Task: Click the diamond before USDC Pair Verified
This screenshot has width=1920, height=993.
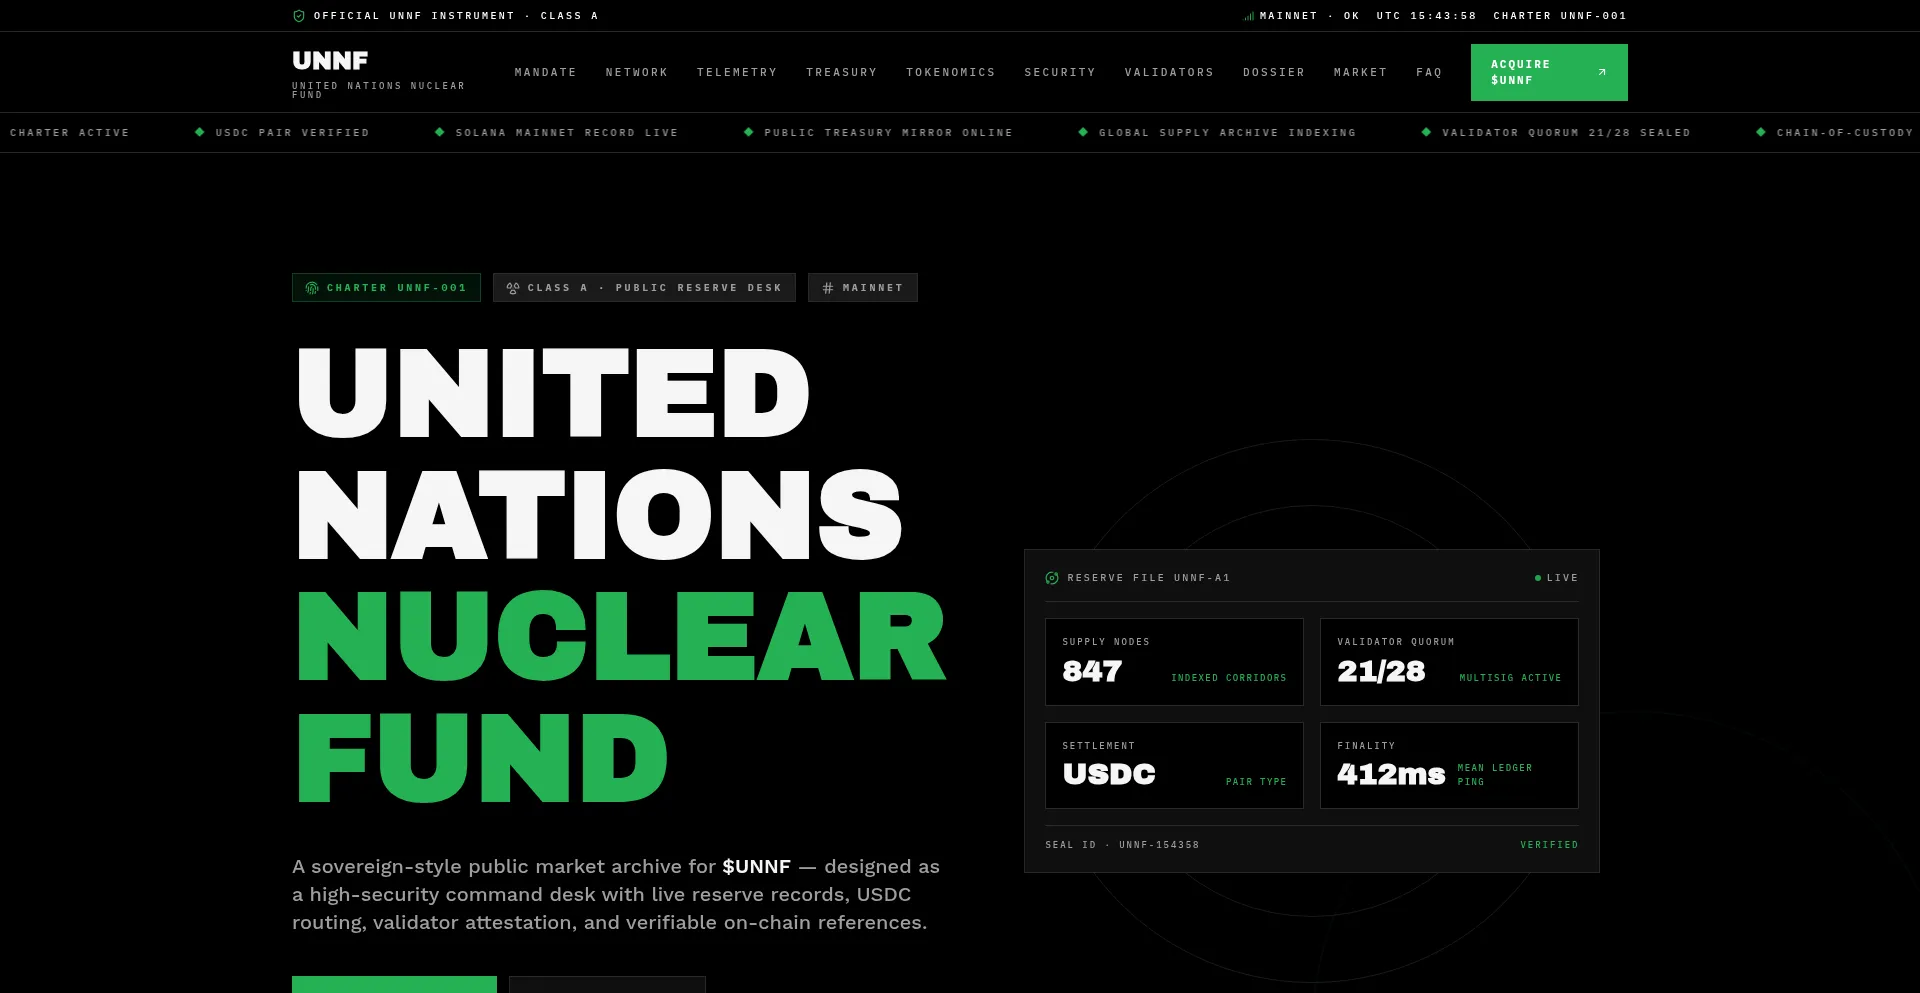Action: coord(200,132)
